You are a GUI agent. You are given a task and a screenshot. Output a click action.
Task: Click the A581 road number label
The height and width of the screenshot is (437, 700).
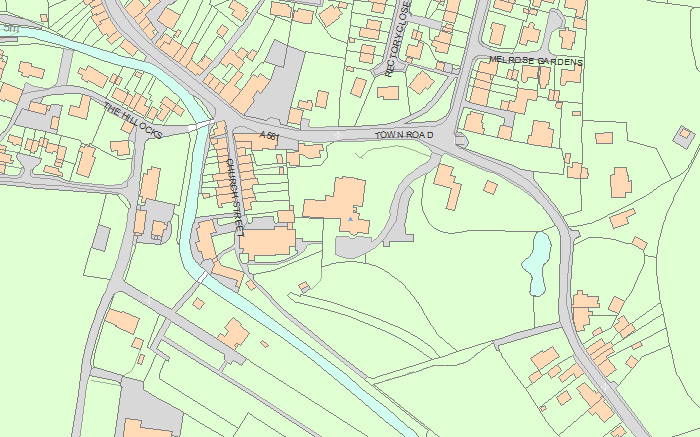[269, 135]
